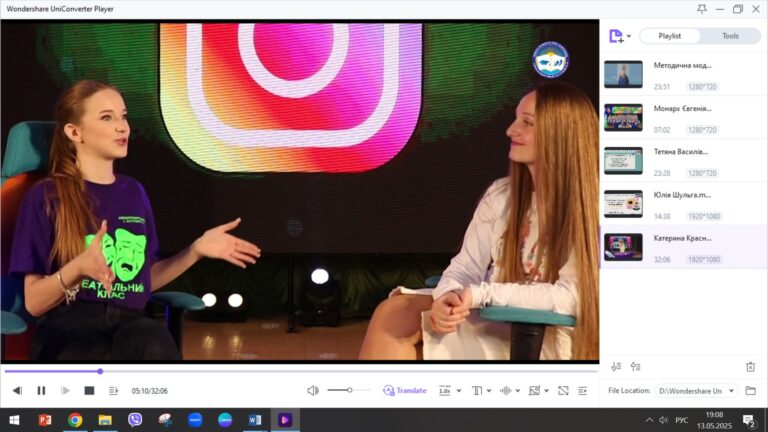Image resolution: width=768 pixels, height=432 pixels.
Task: Delete the selected playlist item
Action: 750,367
